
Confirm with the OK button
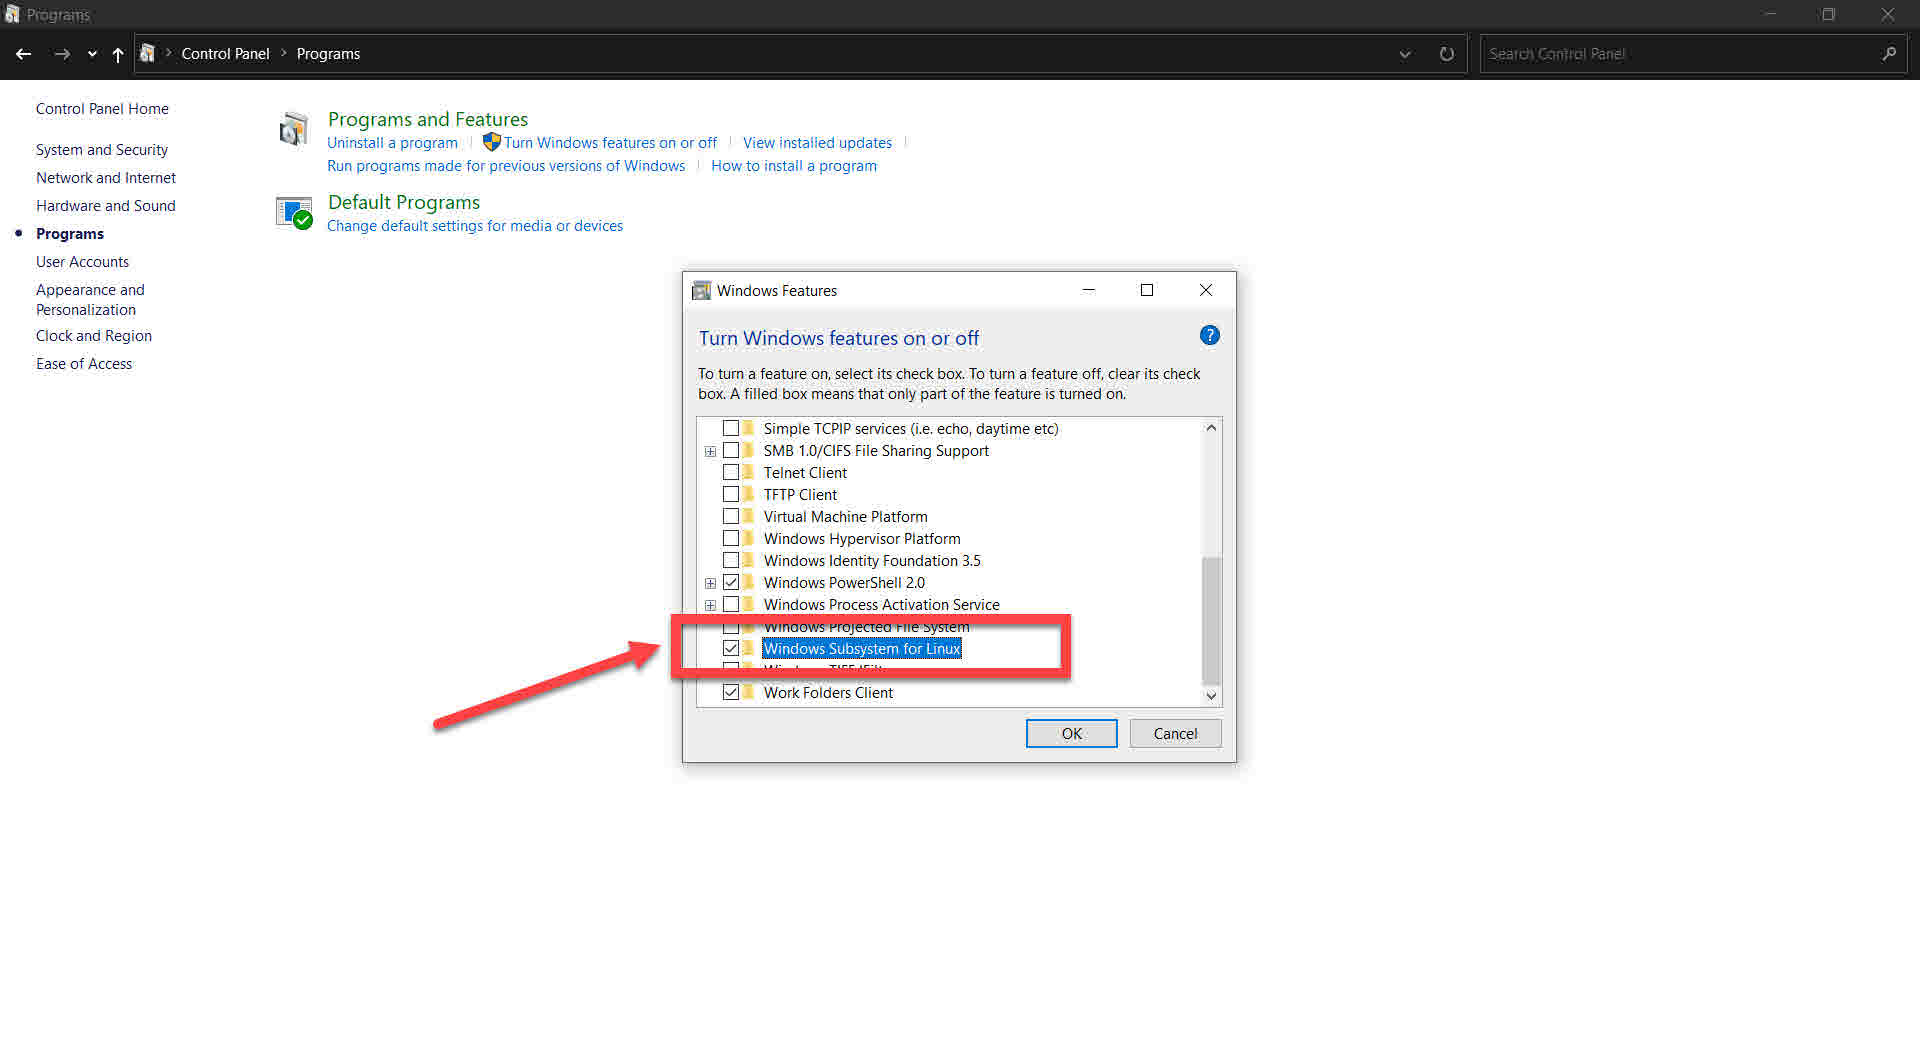pos(1071,734)
